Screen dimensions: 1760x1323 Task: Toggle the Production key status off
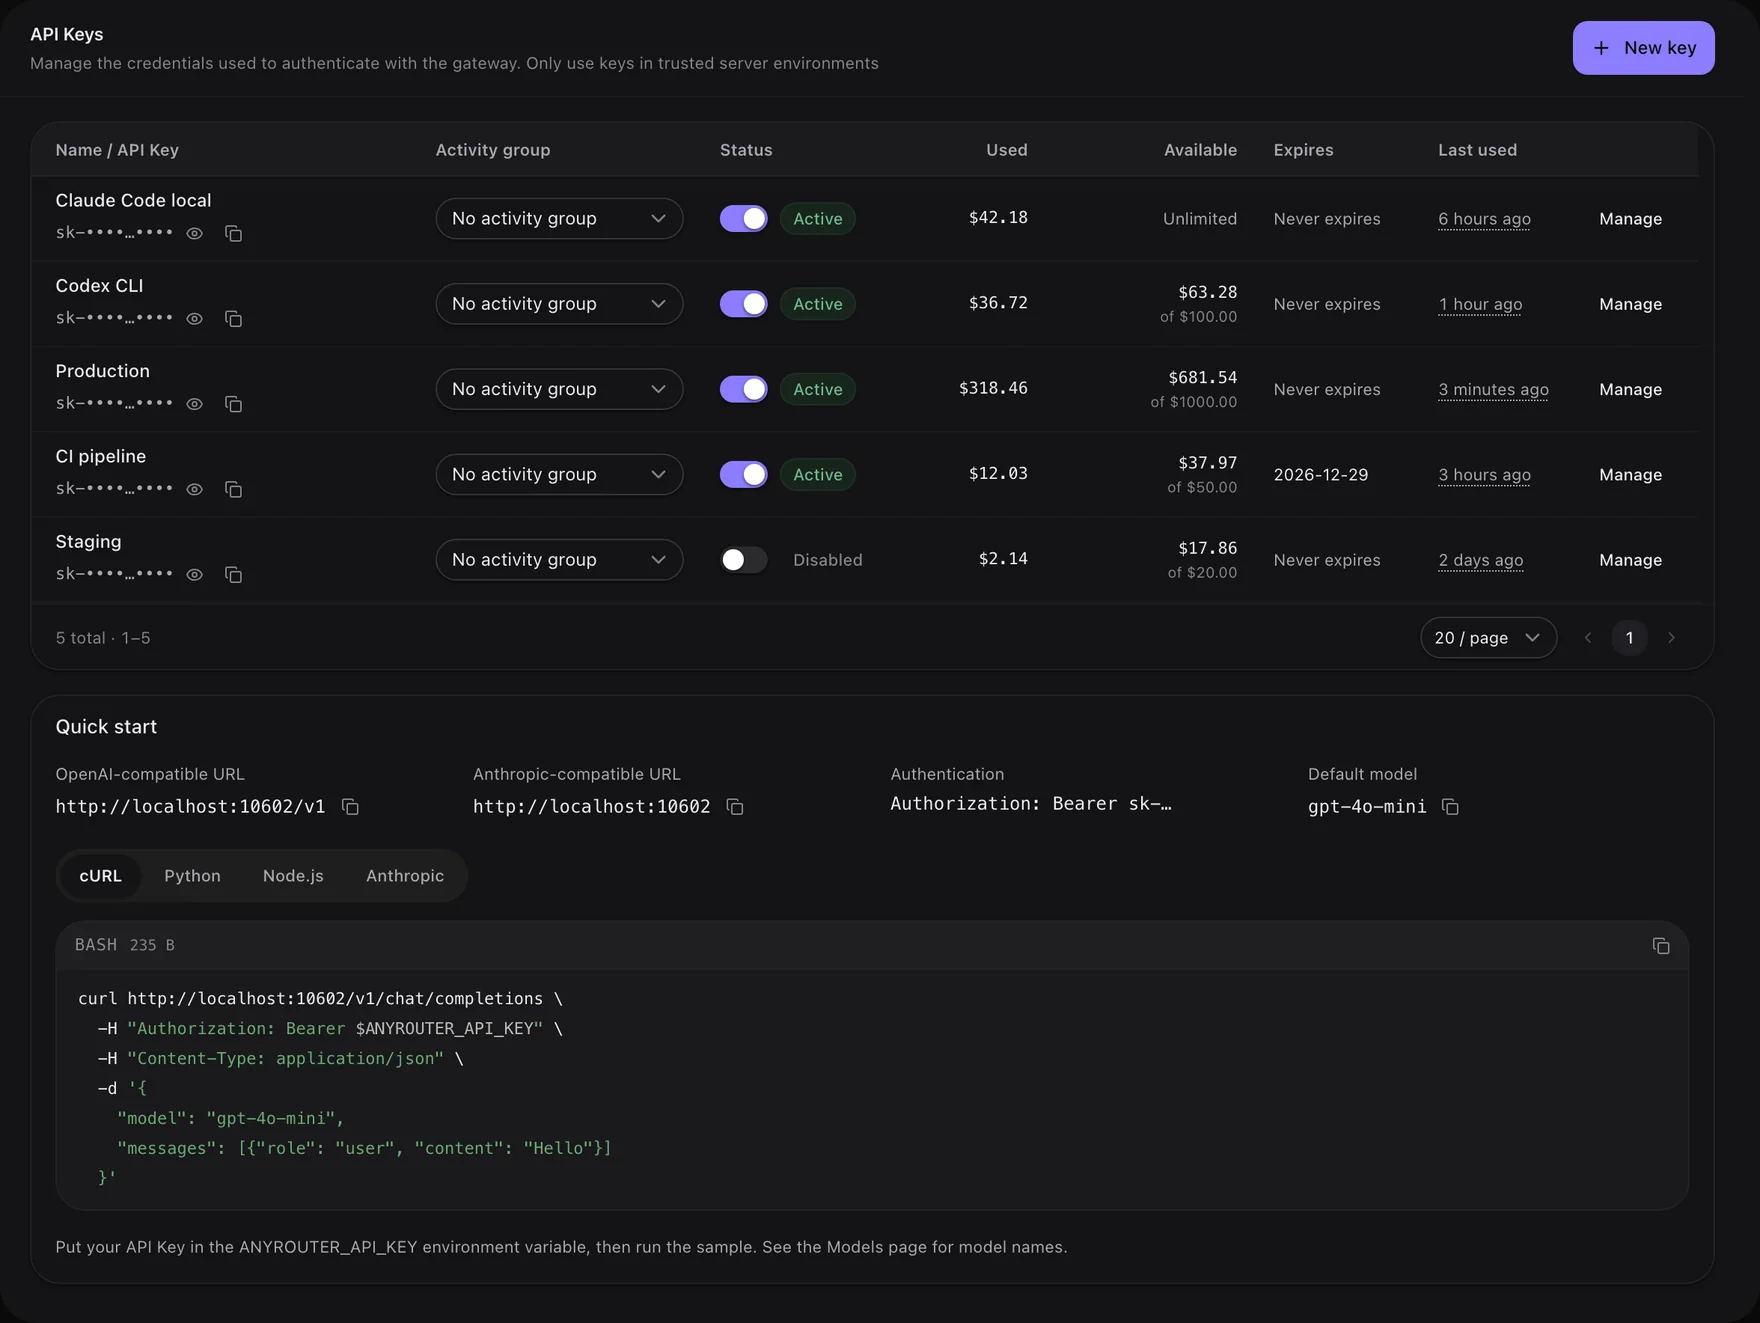744,389
